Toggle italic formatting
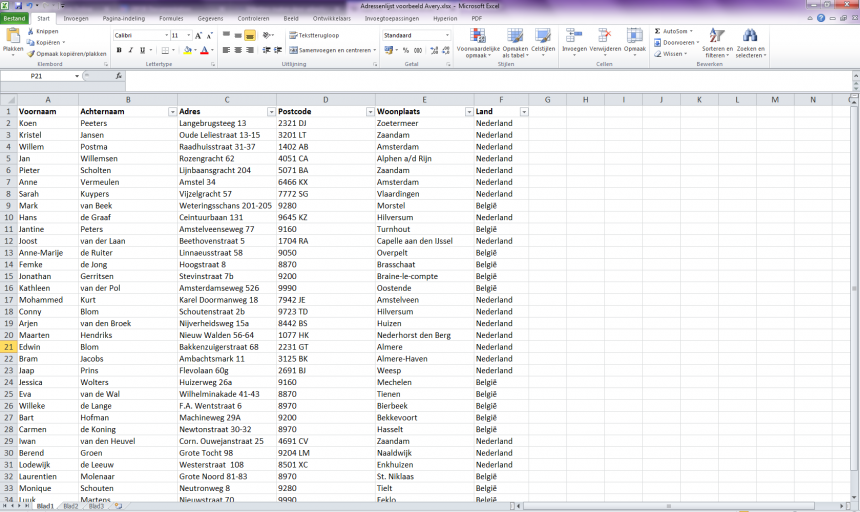The width and height of the screenshot is (860, 512). pyautogui.click(x=131, y=50)
